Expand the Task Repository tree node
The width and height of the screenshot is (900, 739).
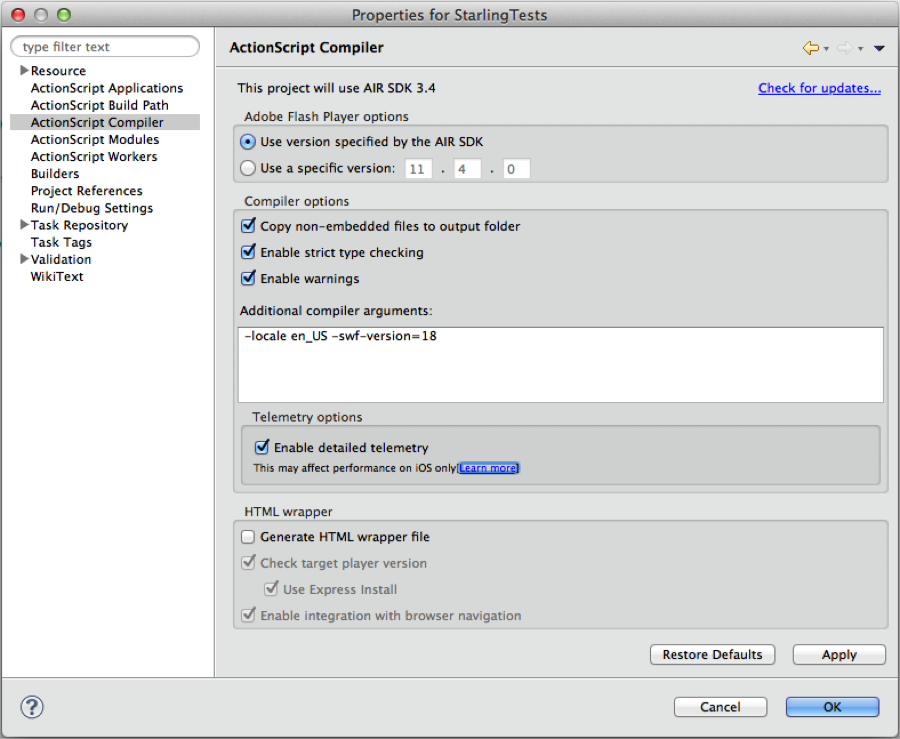24,225
